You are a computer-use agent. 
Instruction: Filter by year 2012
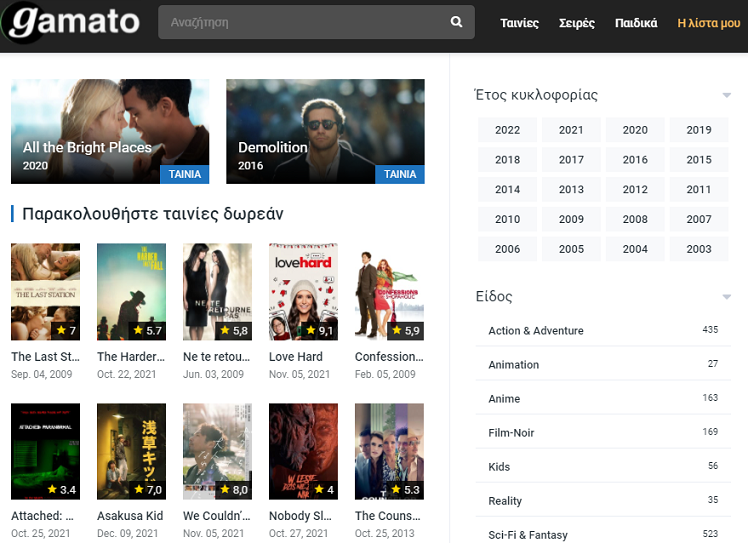pos(635,189)
